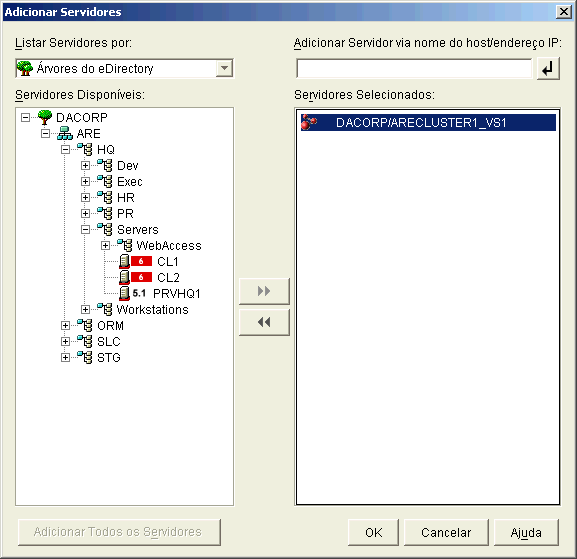This screenshot has width=577, height=559.
Task: Collapse the Servers node
Action: point(85,230)
